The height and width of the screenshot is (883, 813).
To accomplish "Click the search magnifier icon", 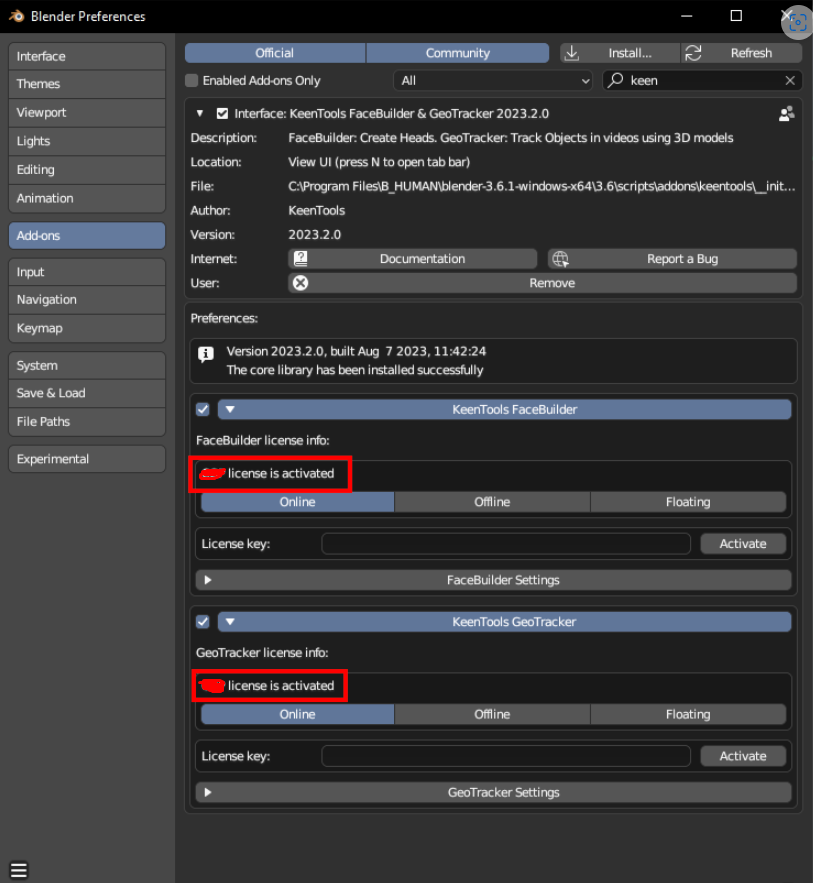I will click(x=616, y=80).
